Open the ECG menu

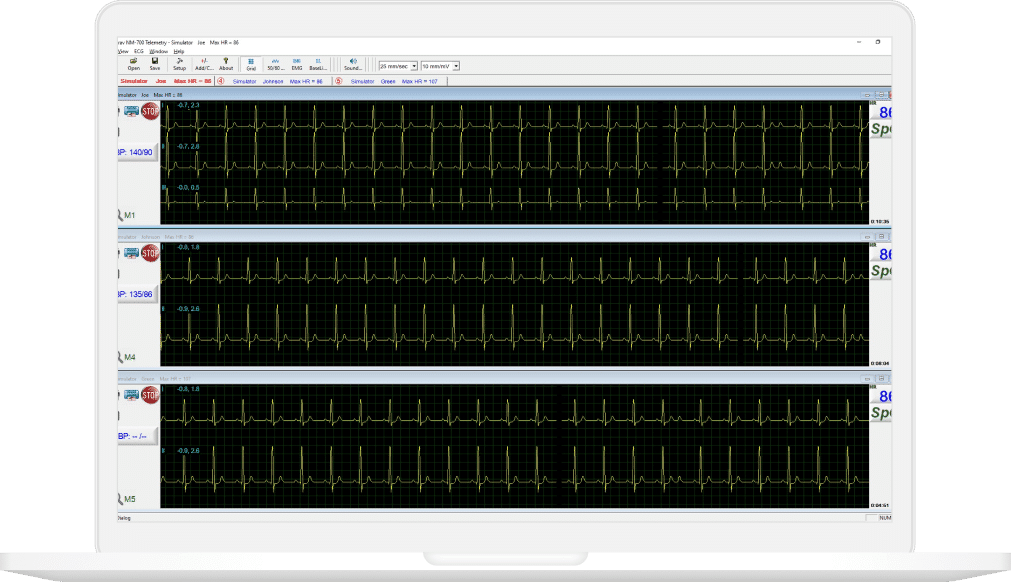coord(139,51)
